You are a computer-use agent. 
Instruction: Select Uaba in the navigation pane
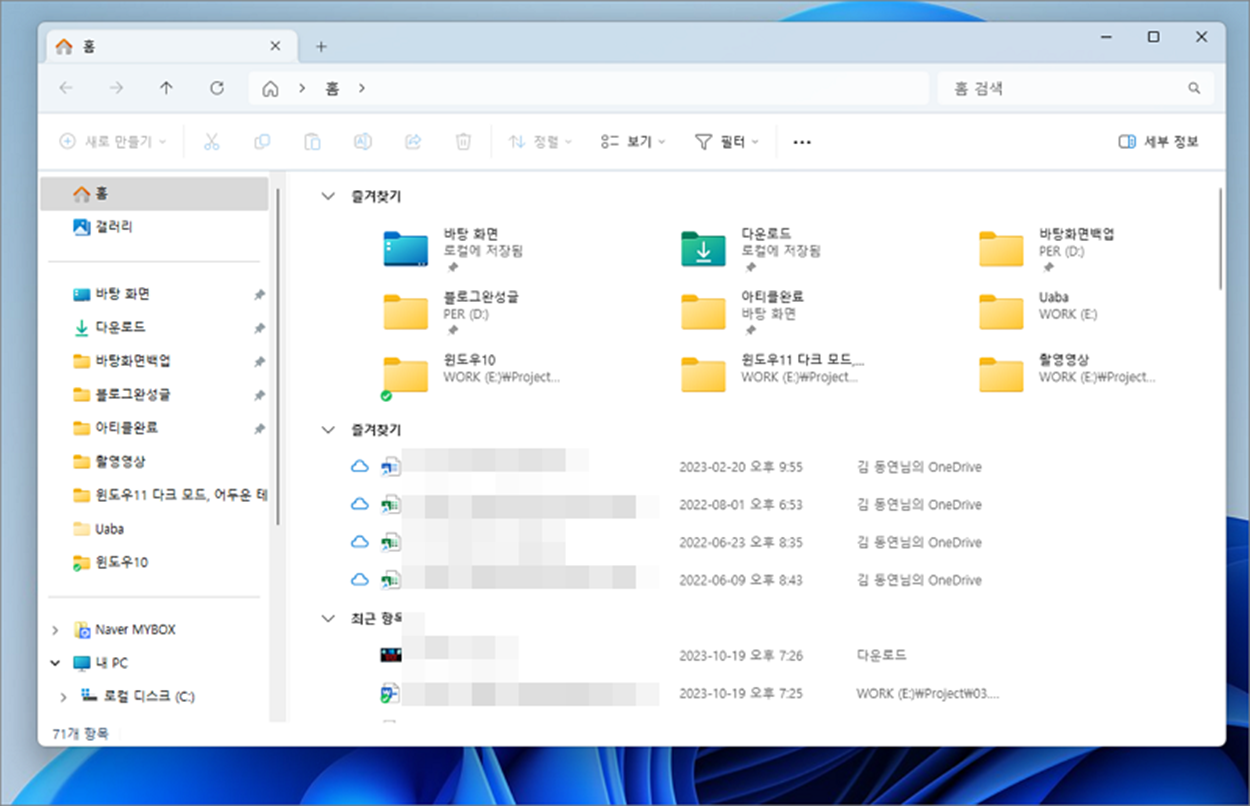154,528
